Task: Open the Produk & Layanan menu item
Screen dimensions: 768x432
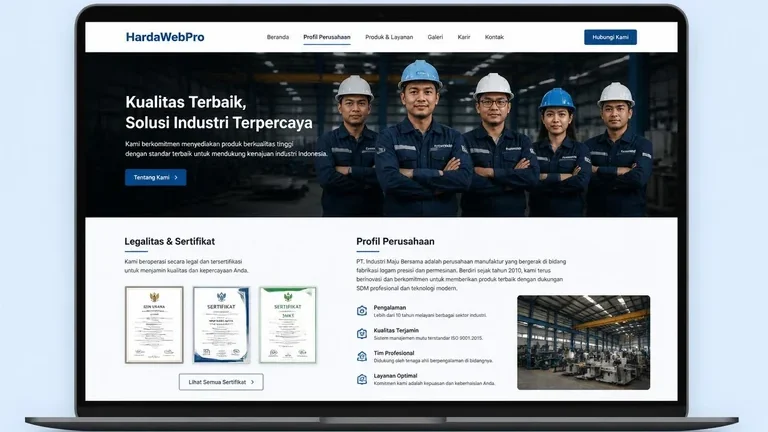Action: (389, 37)
